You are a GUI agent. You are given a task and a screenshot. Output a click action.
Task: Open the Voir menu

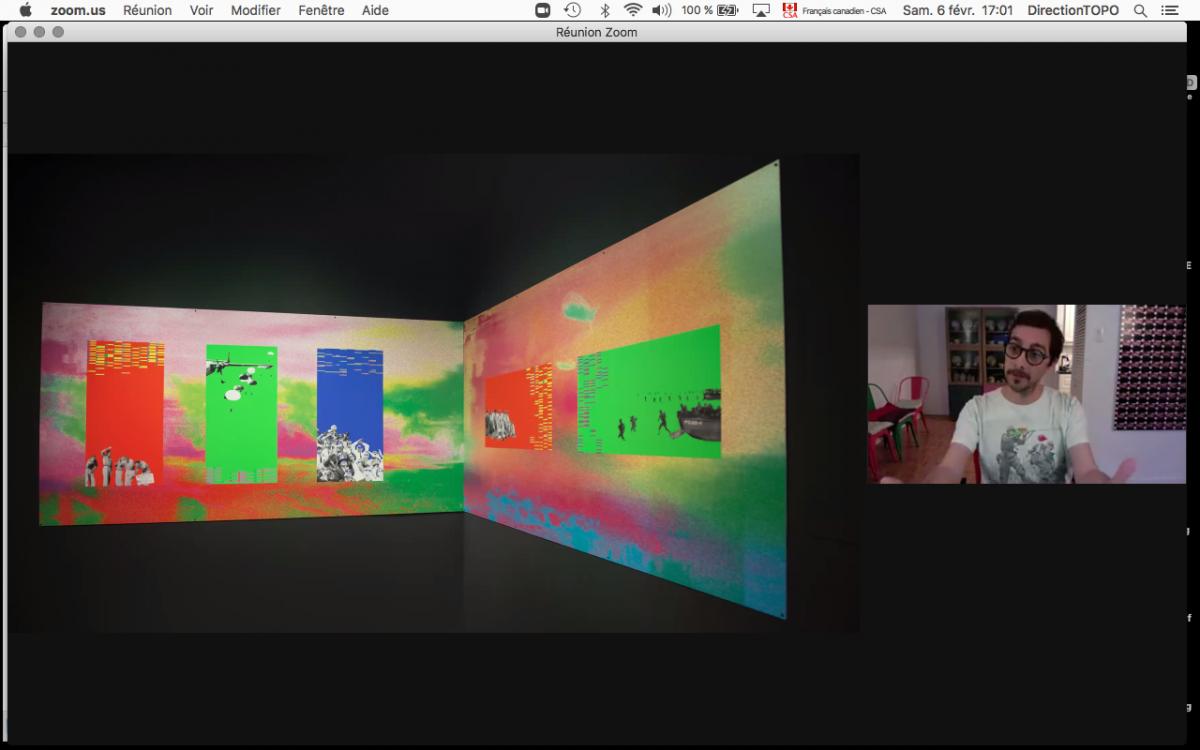tap(201, 10)
